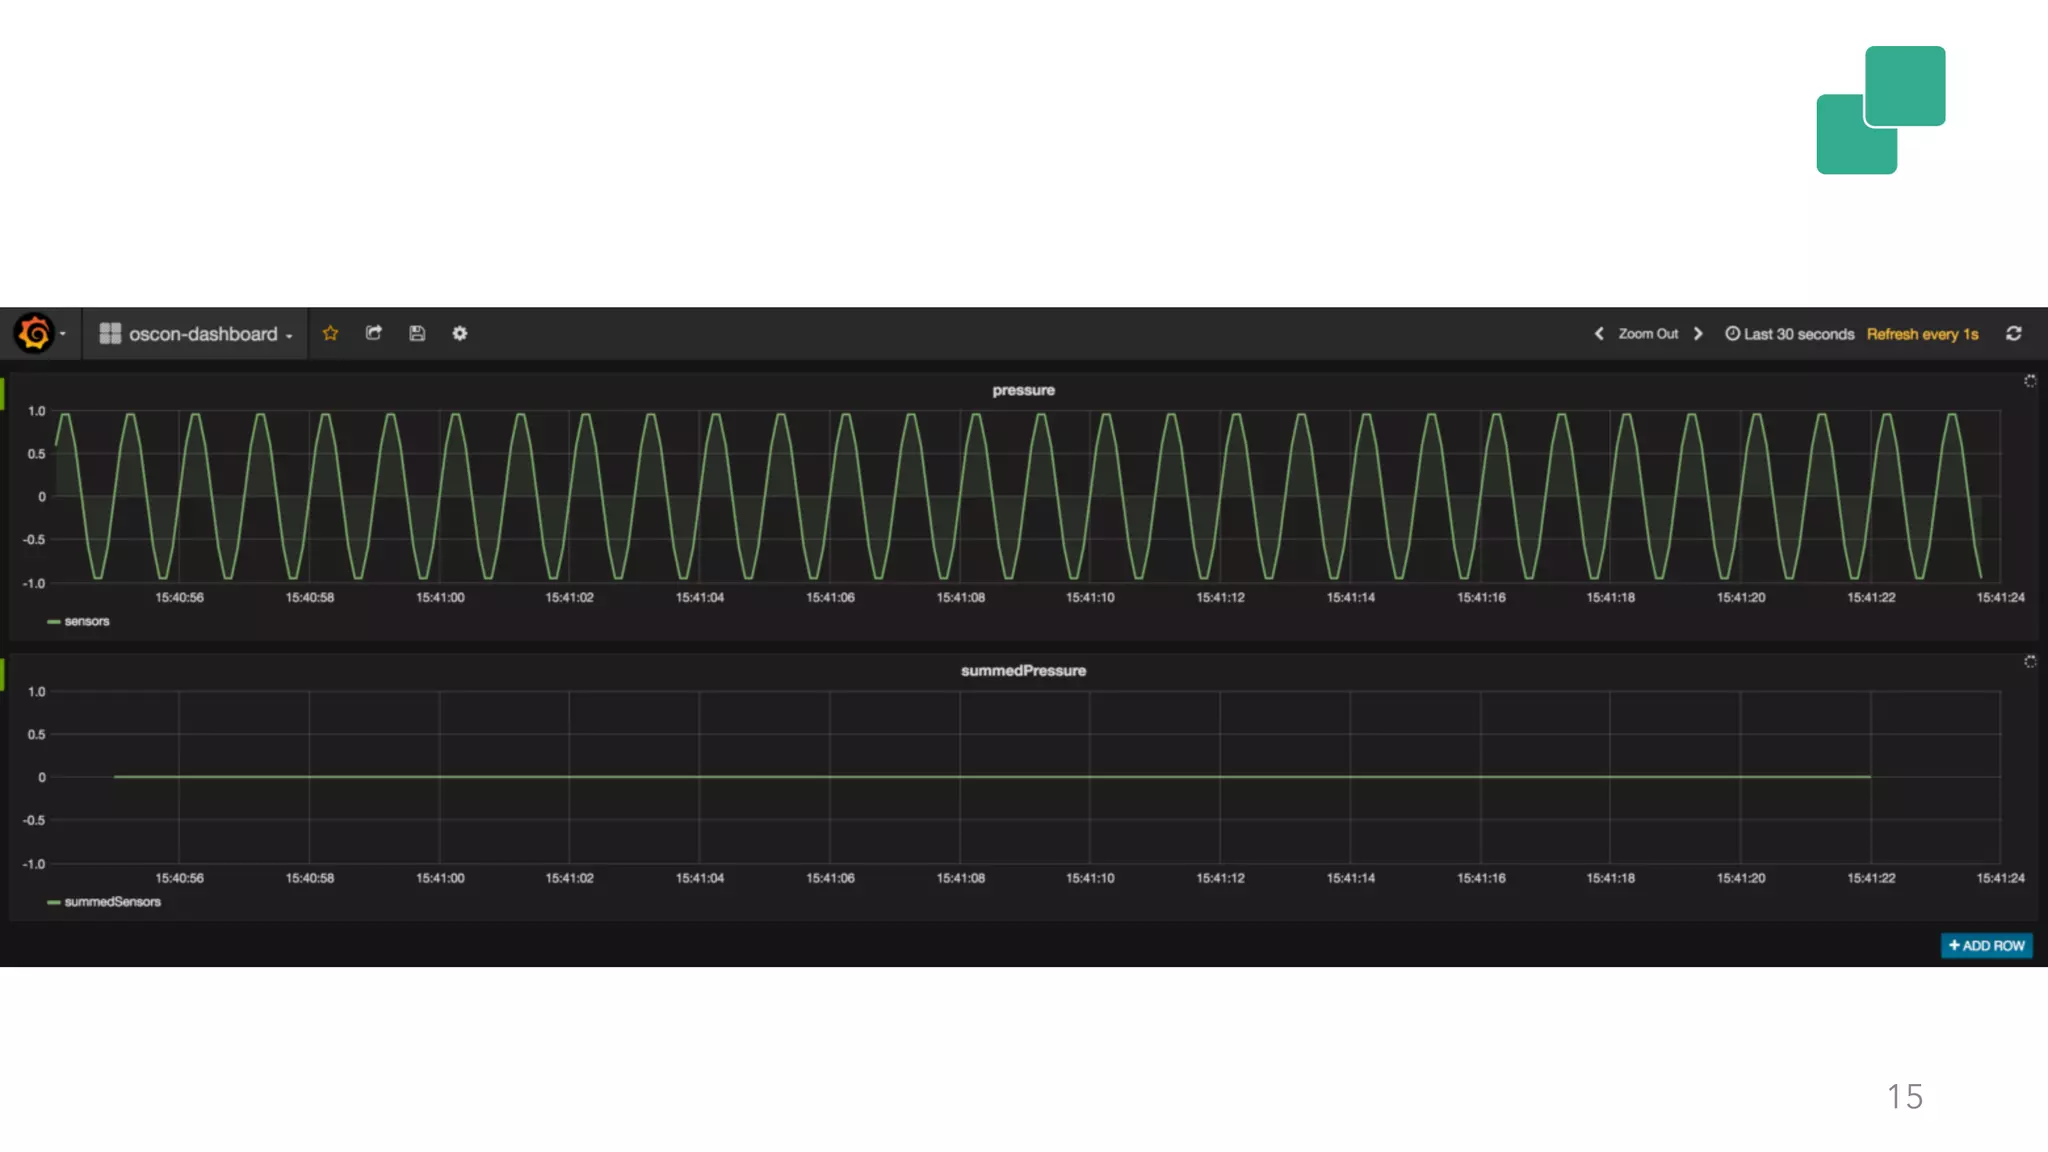Screen dimensions: 2048x1152
Task: Click the refresh dashboard icon
Action: point(2013,333)
